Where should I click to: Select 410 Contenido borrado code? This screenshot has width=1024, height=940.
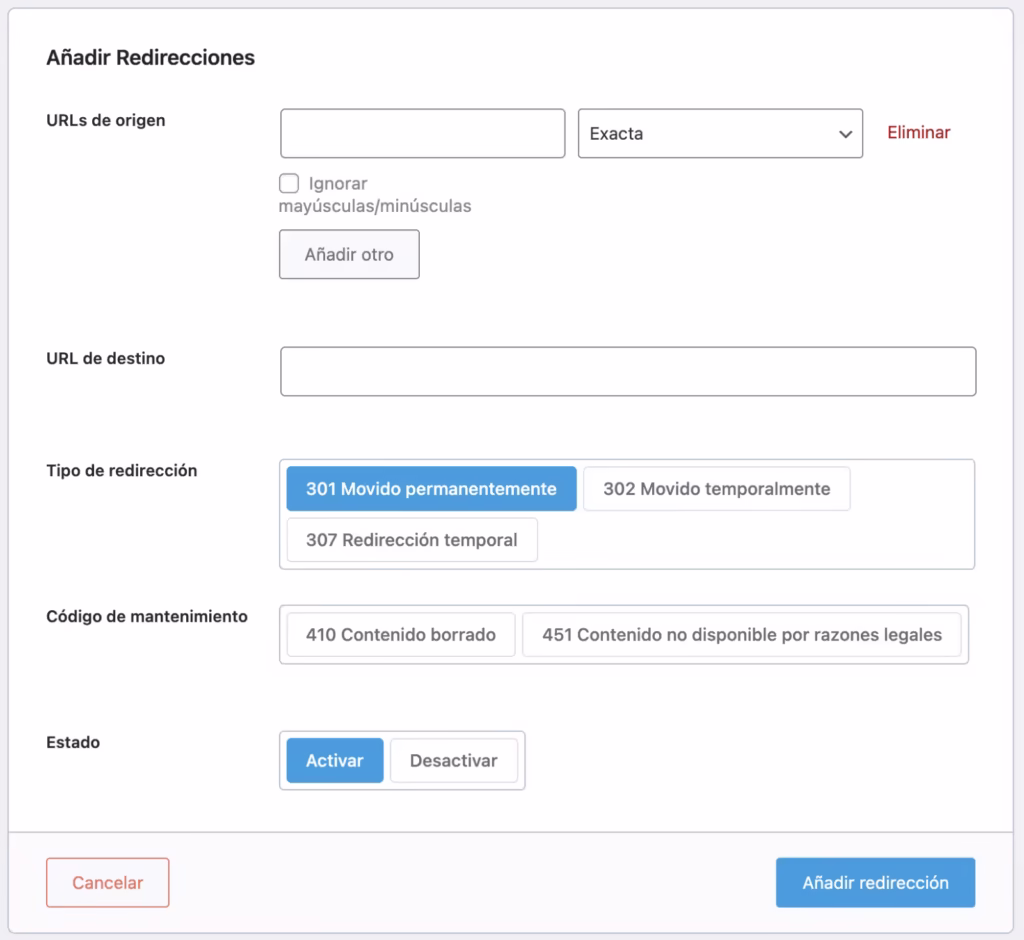pos(401,634)
